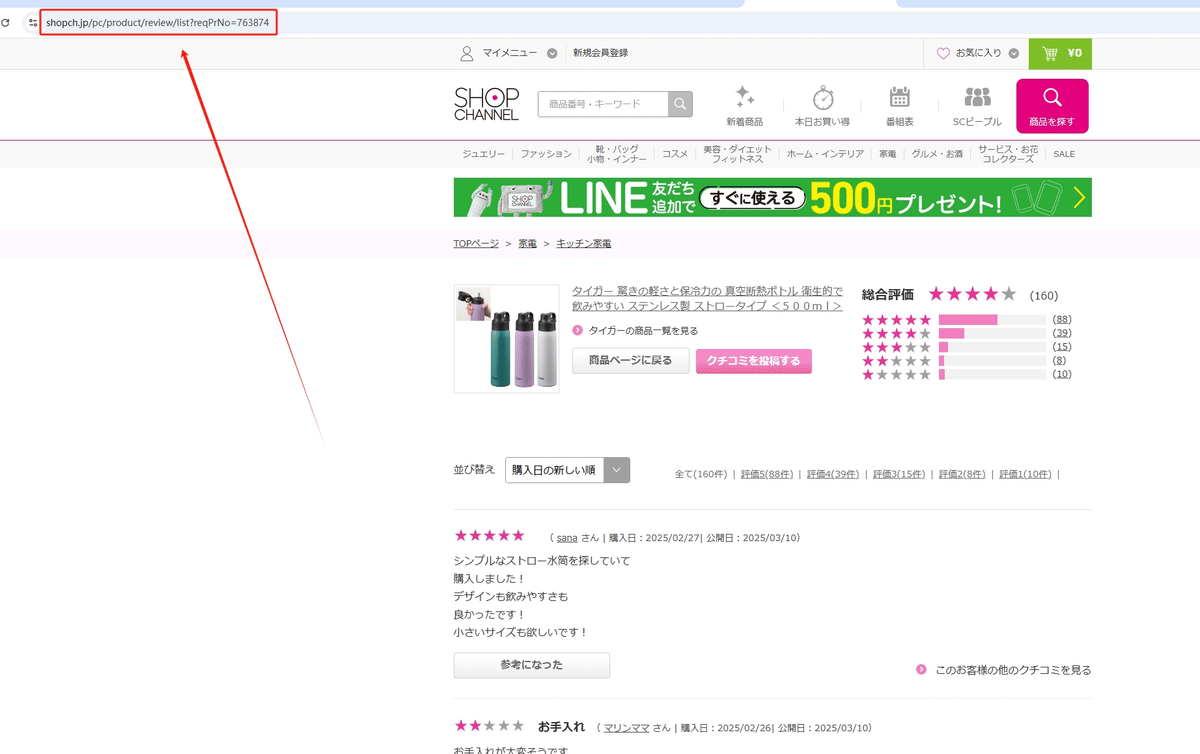The width and height of the screenshot is (1200, 754).
Task: Open the shopping cart ¥0
Action: click(1060, 54)
